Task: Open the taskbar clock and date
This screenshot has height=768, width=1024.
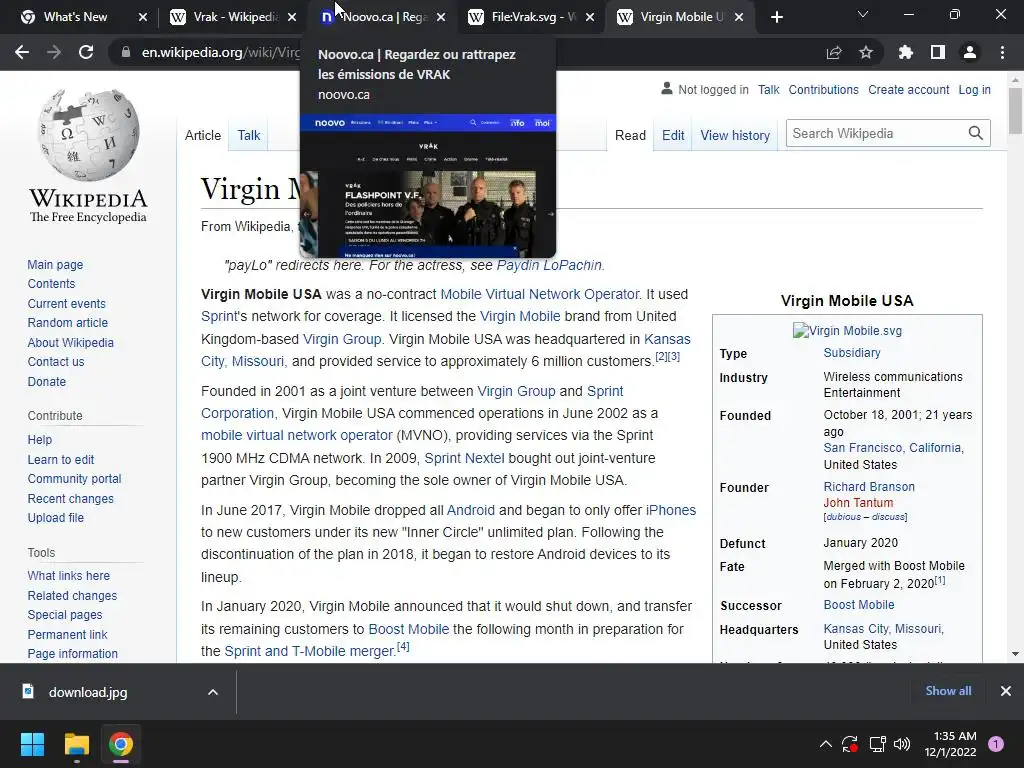Action: (x=951, y=744)
